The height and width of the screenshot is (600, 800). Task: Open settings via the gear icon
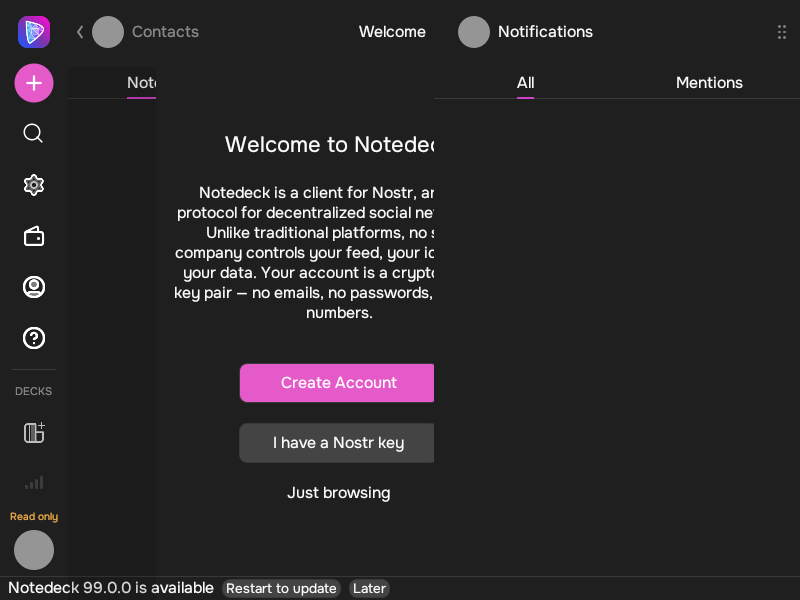pos(34,185)
